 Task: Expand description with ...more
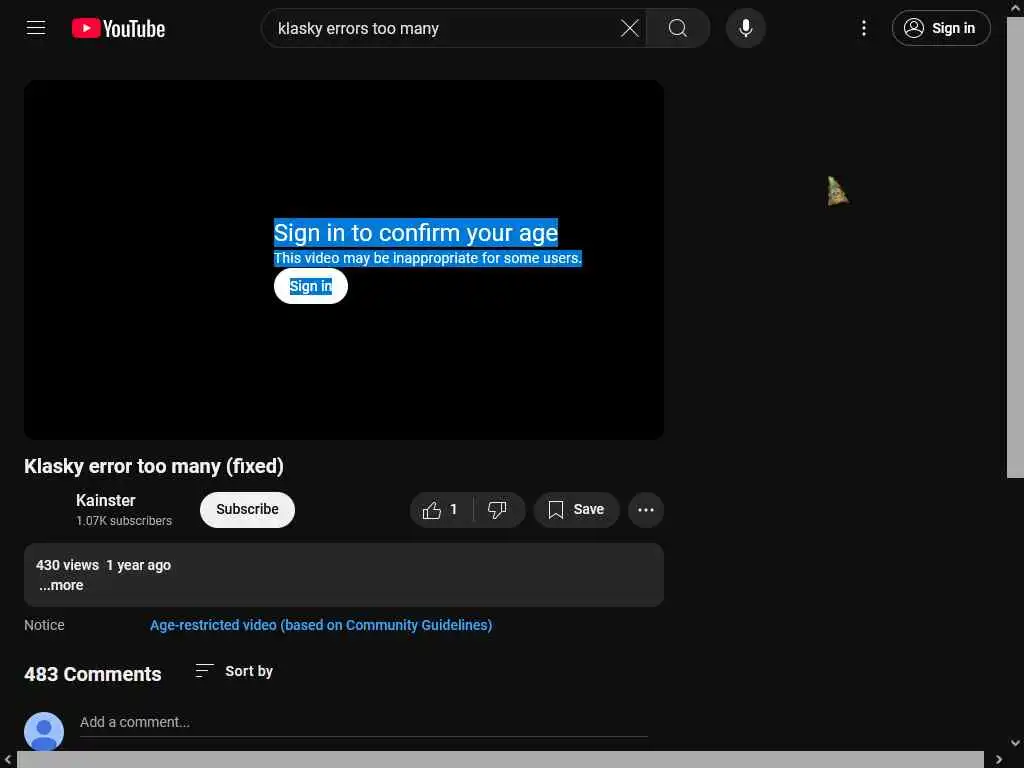[x=61, y=585]
